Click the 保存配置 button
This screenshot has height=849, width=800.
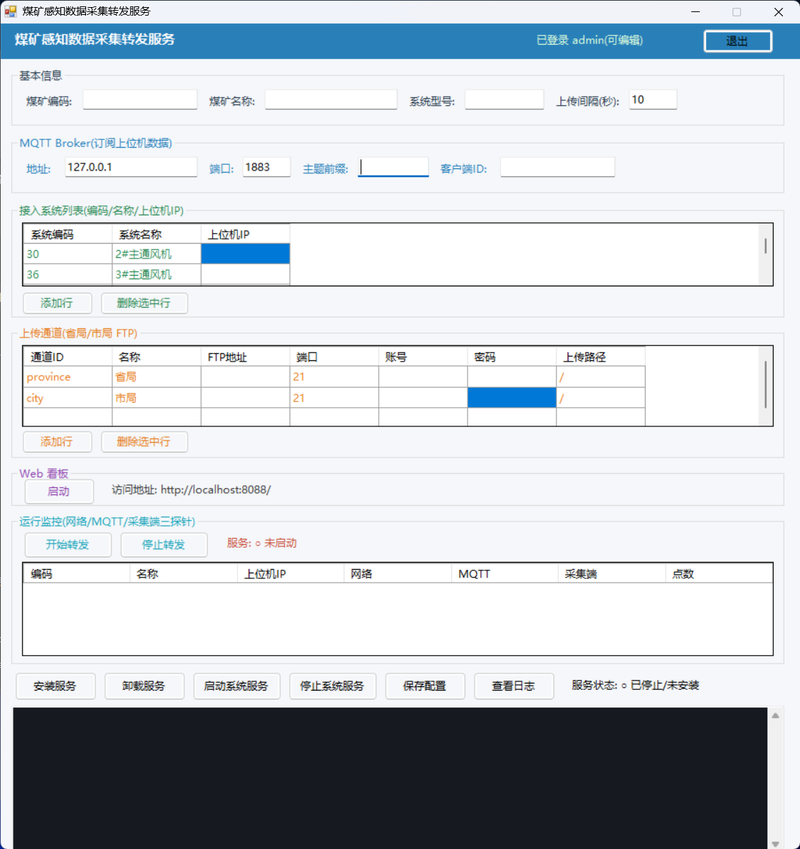[x=425, y=686]
